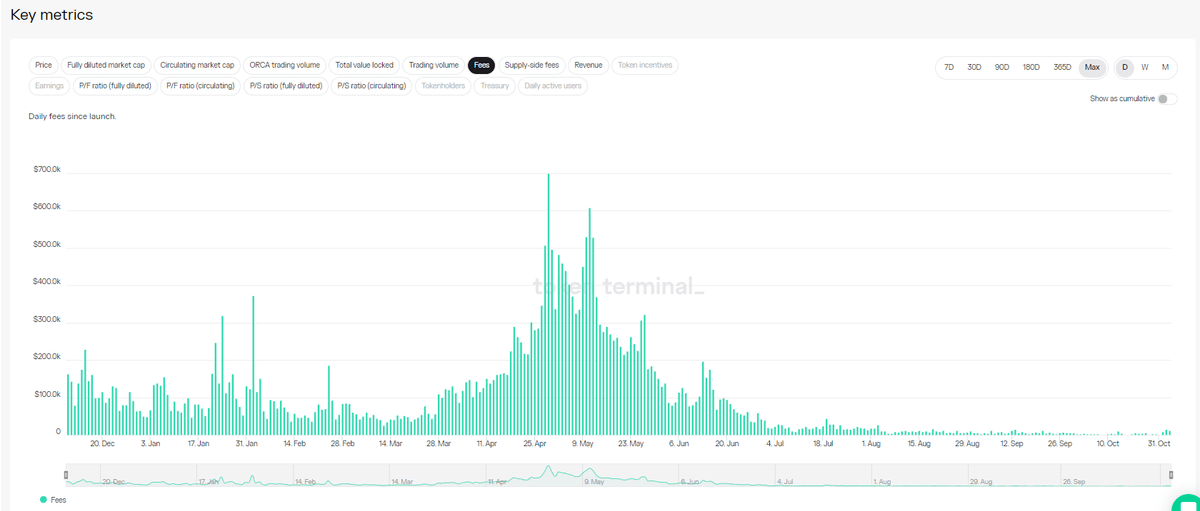Open Supply-side fees metric
Viewport: 1200px width, 511px height.
click(531, 65)
